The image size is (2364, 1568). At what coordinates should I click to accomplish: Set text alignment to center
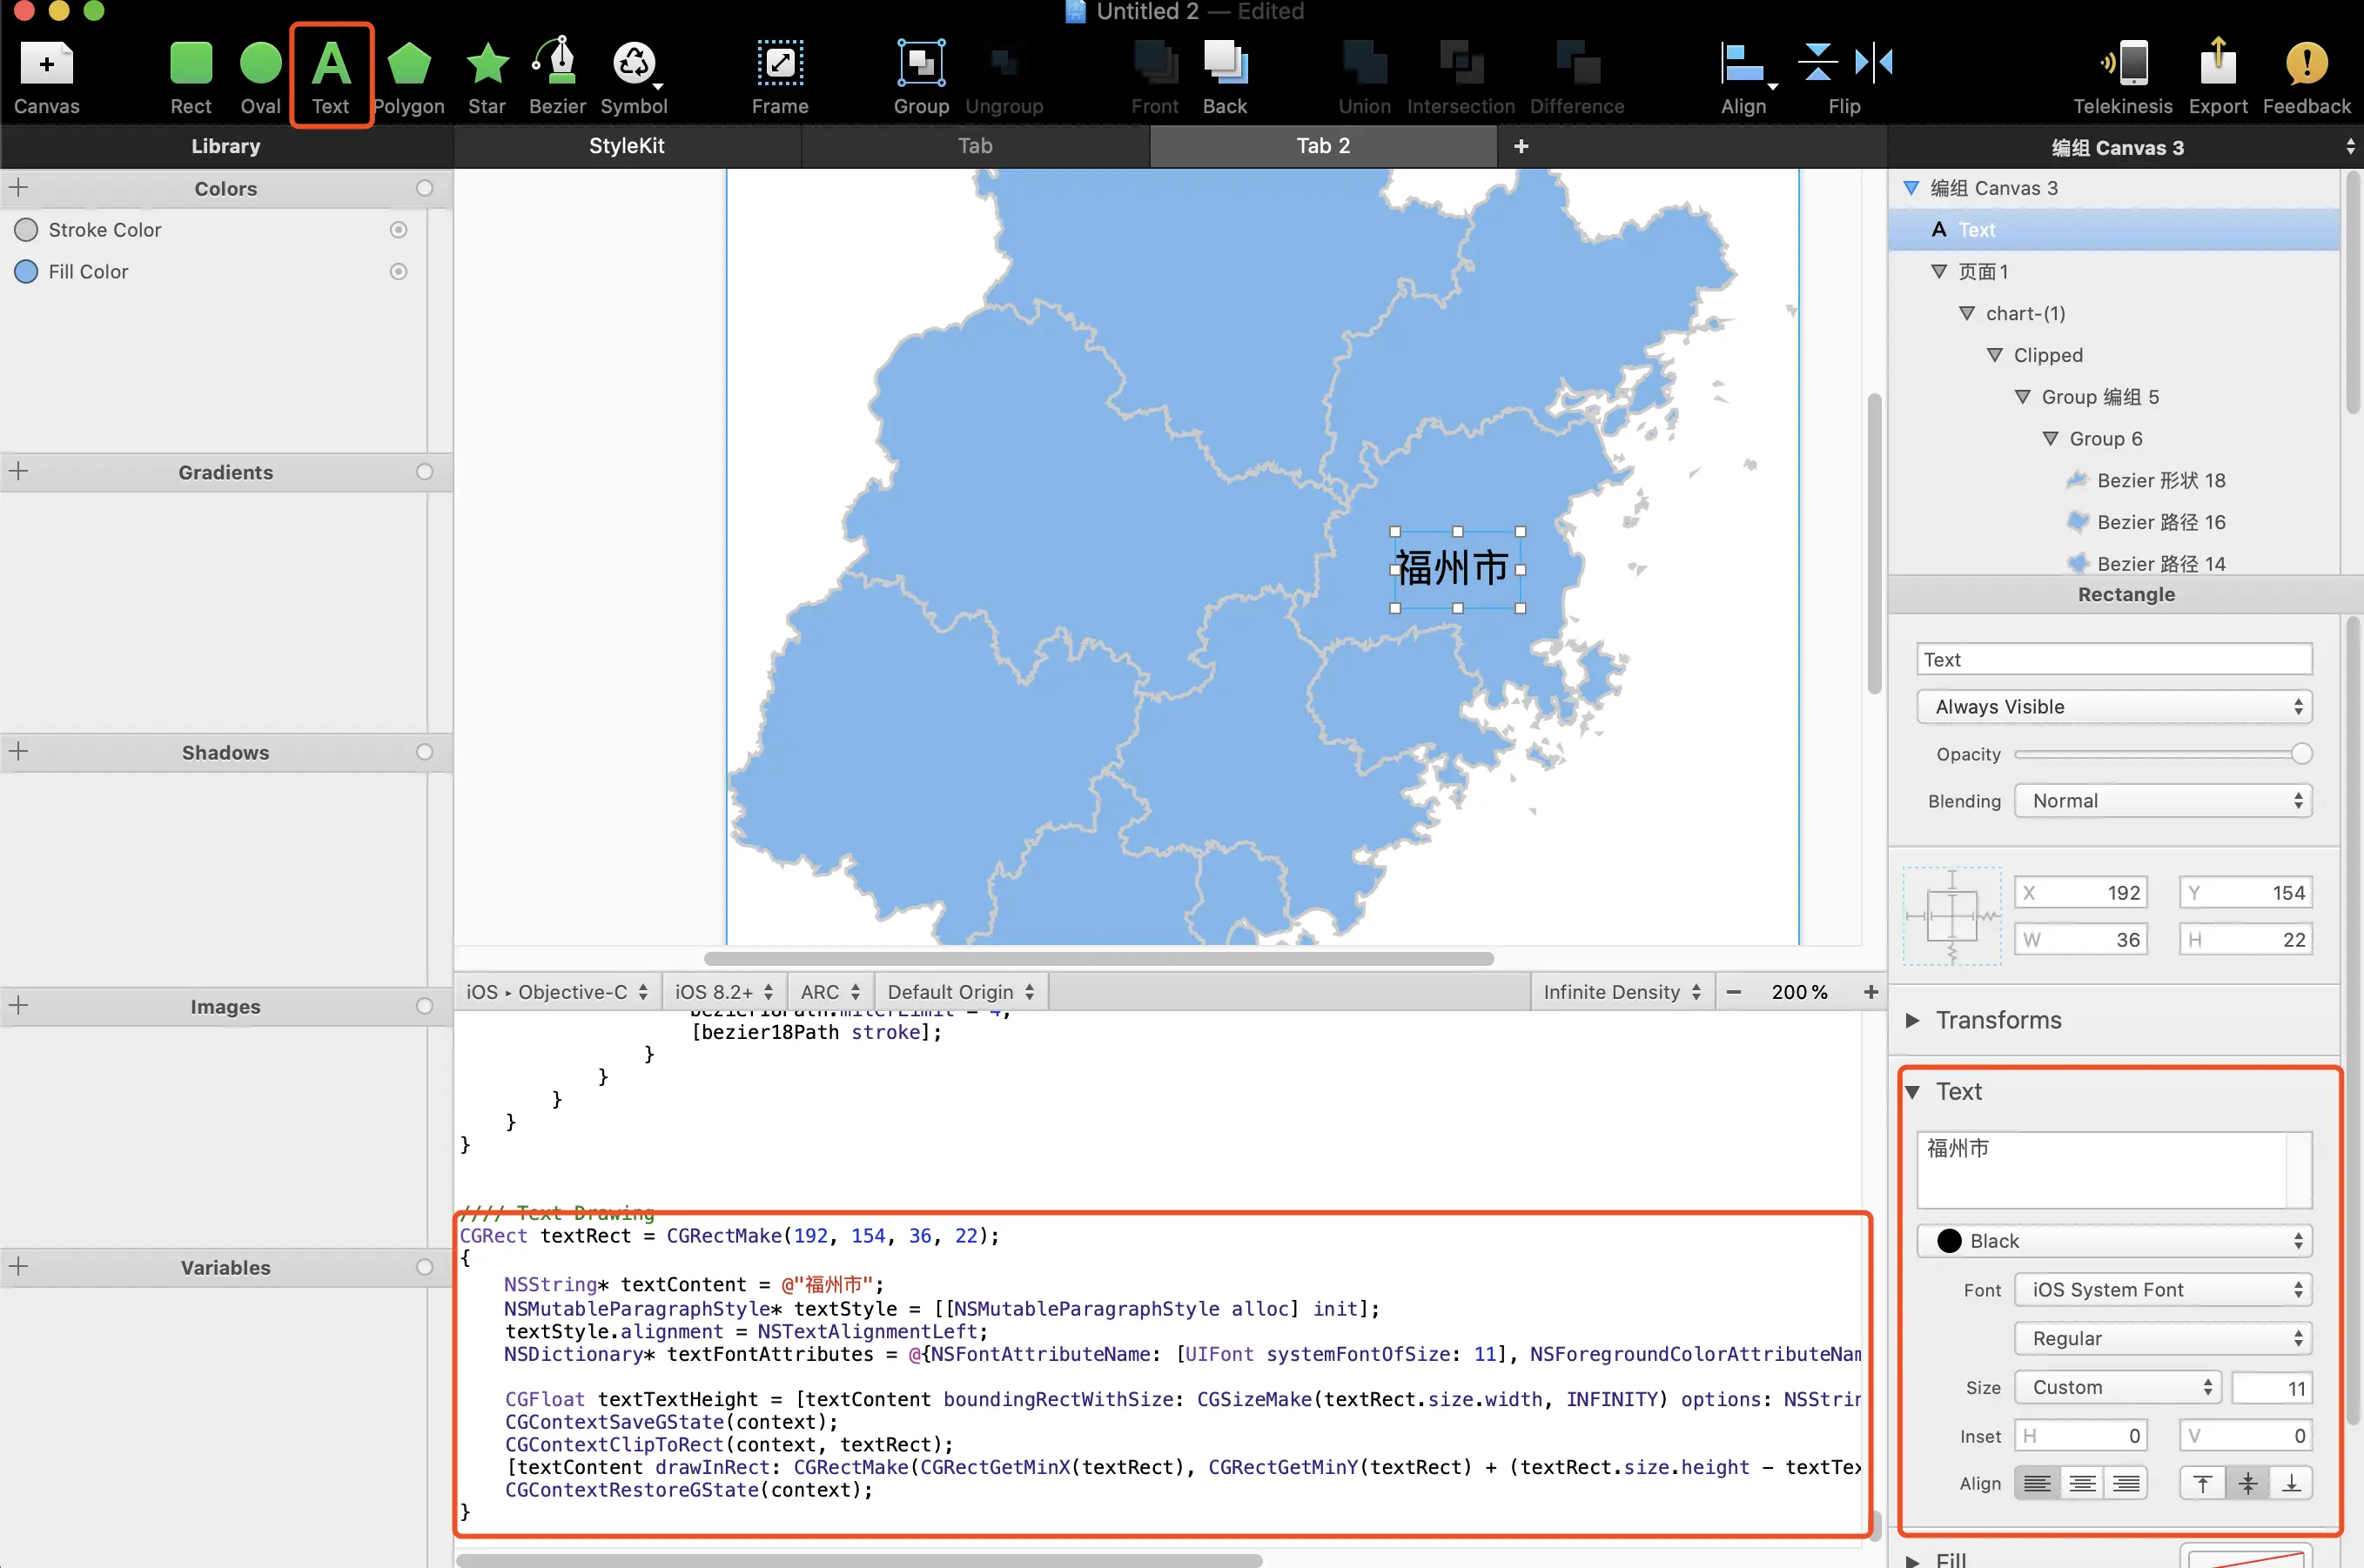(x=2082, y=1483)
